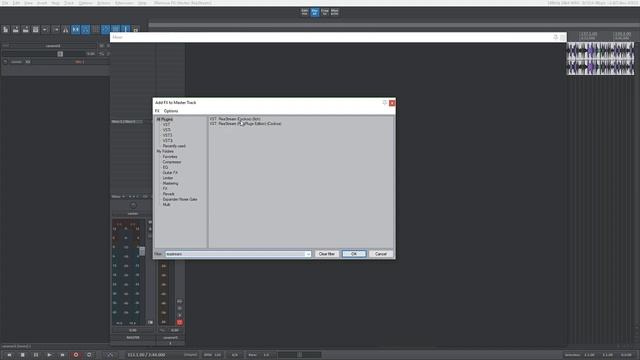Image resolution: width=640 pixels, height=360 pixels.
Task: Toggle item grouping in the main toolbar
Action: click(x=85, y=29)
